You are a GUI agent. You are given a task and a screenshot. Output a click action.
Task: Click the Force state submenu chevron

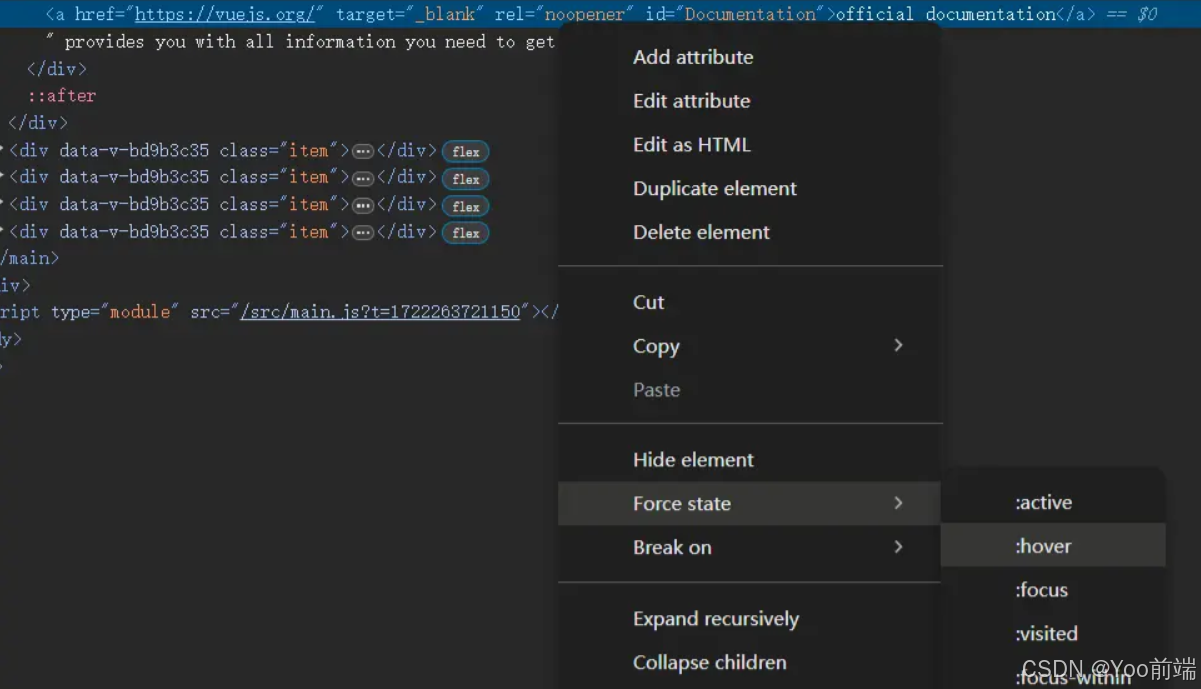point(898,503)
